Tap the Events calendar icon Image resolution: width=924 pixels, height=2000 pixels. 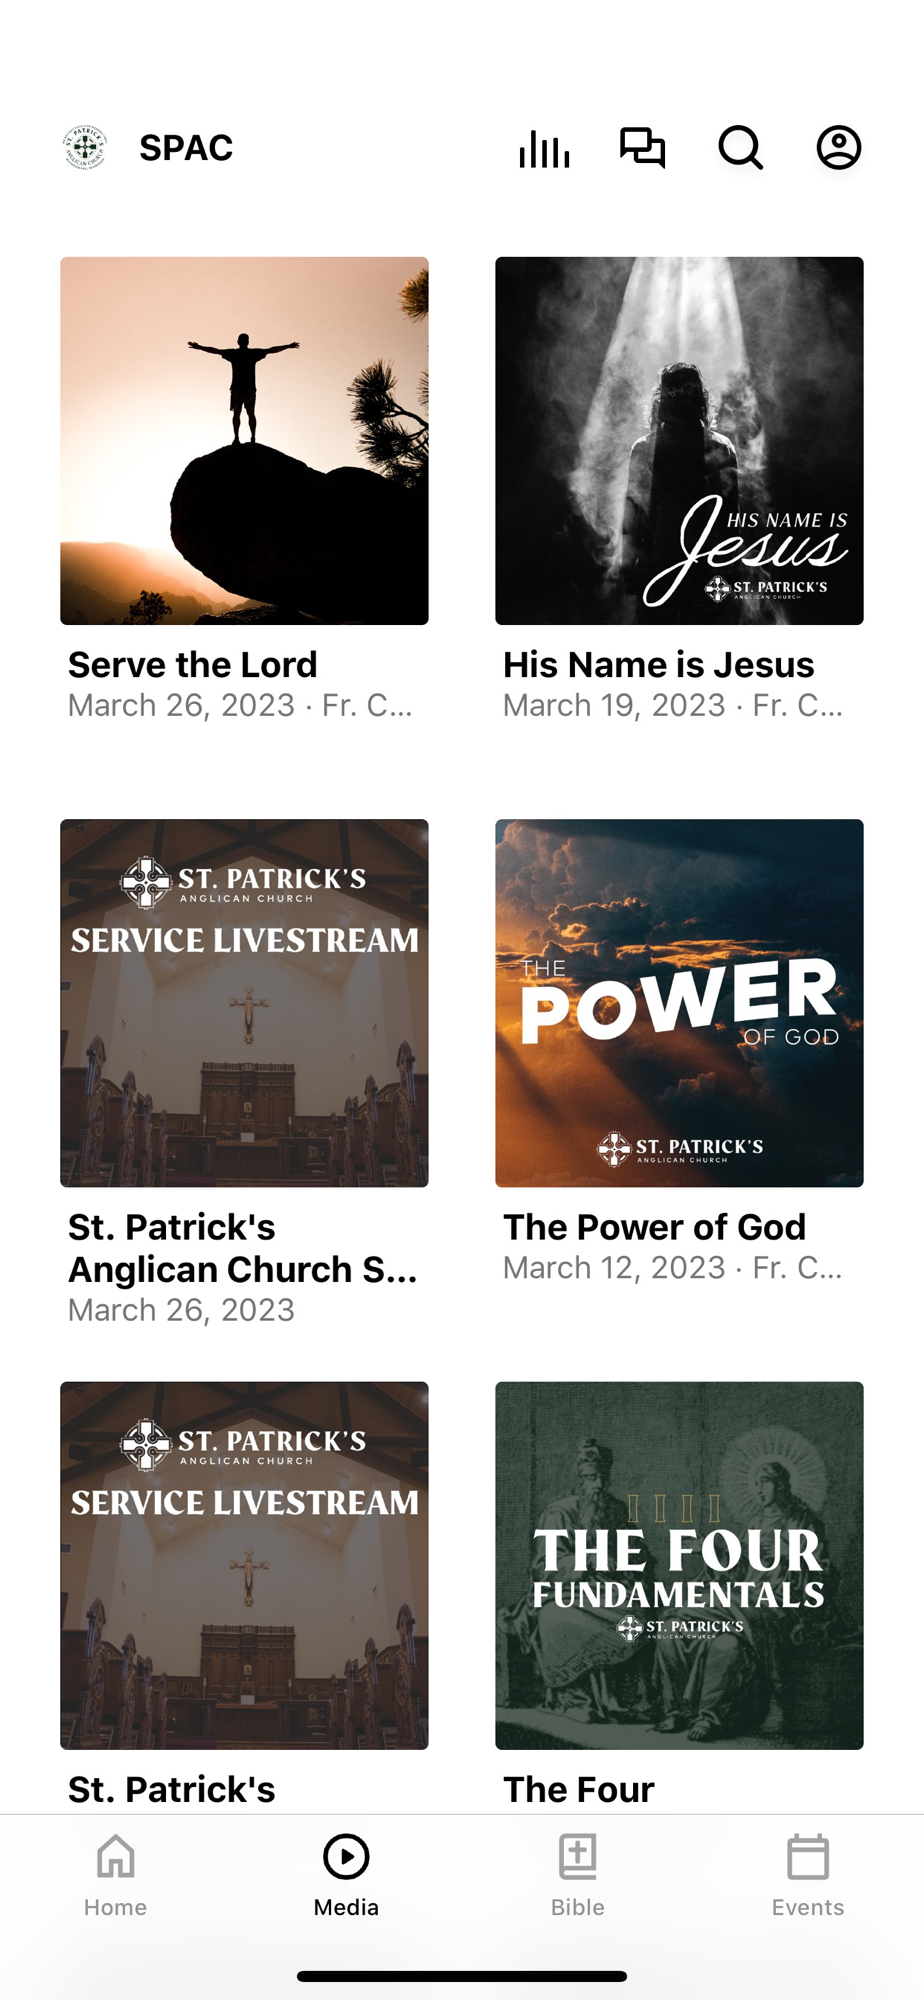pyautogui.click(x=808, y=1856)
